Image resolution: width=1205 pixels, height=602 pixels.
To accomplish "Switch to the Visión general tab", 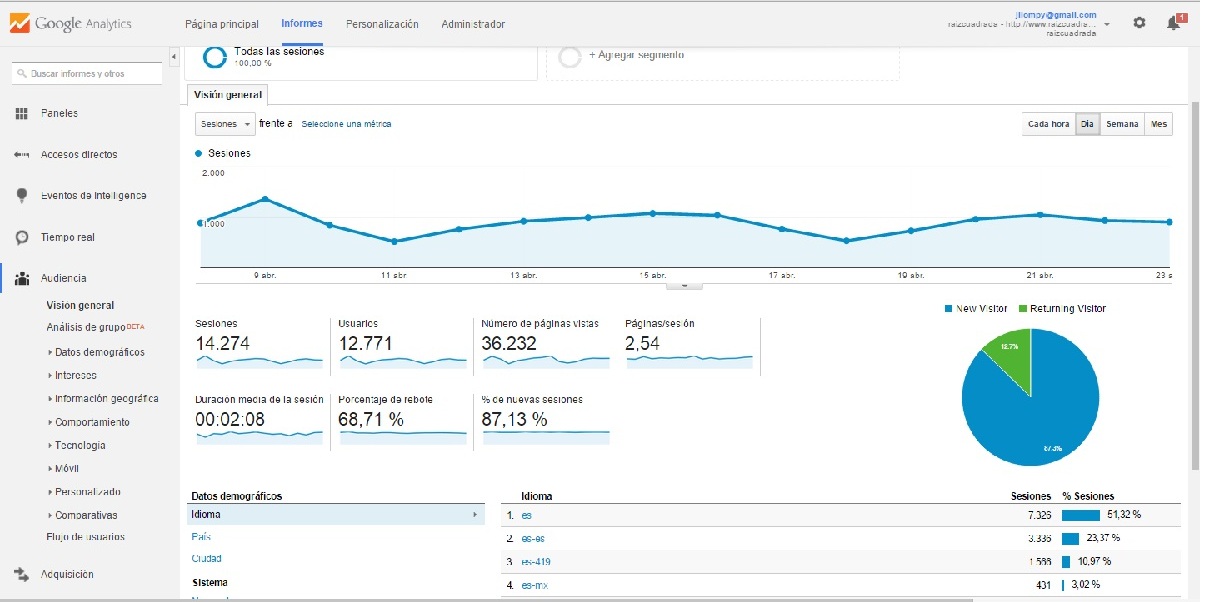I will (x=227, y=94).
